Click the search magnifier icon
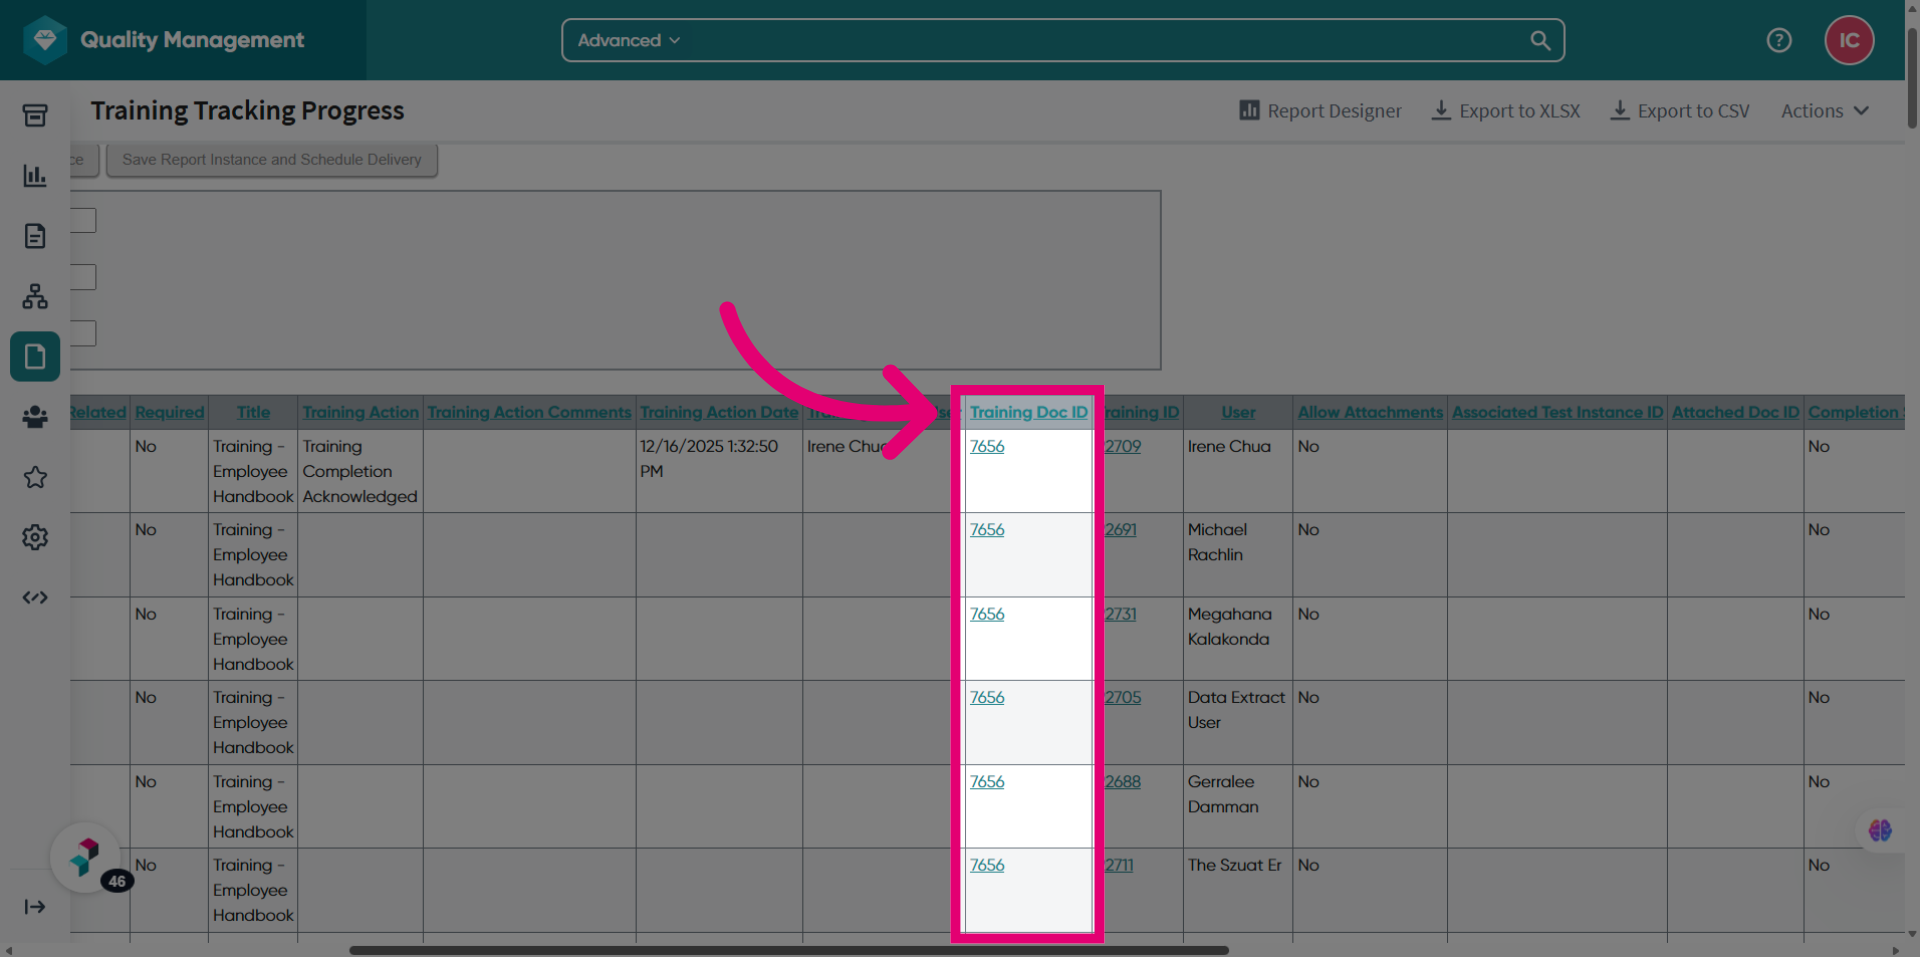The width and height of the screenshot is (1920, 957). click(x=1540, y=40)
